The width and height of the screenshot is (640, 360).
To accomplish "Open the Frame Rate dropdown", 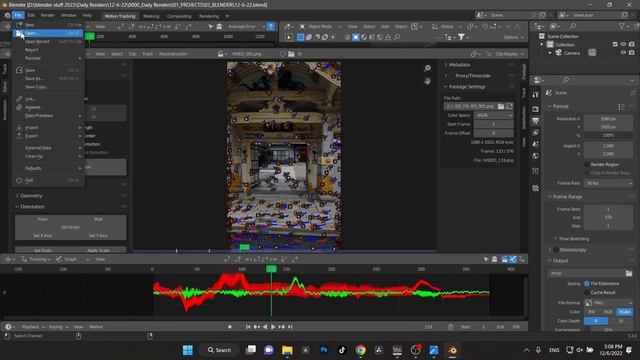I will [x=609, y=183].
